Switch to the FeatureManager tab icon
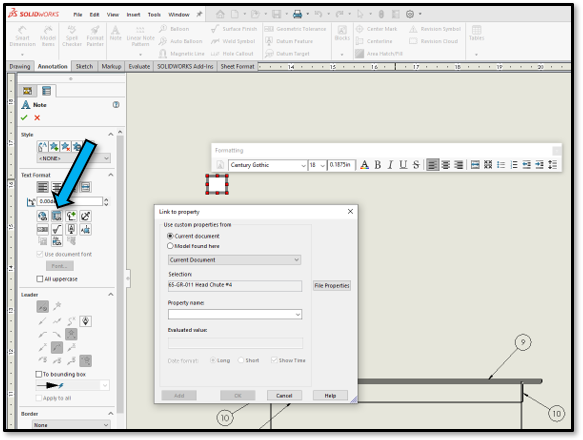The width and height of the screenshot is (583, 440). click(27, 91)
